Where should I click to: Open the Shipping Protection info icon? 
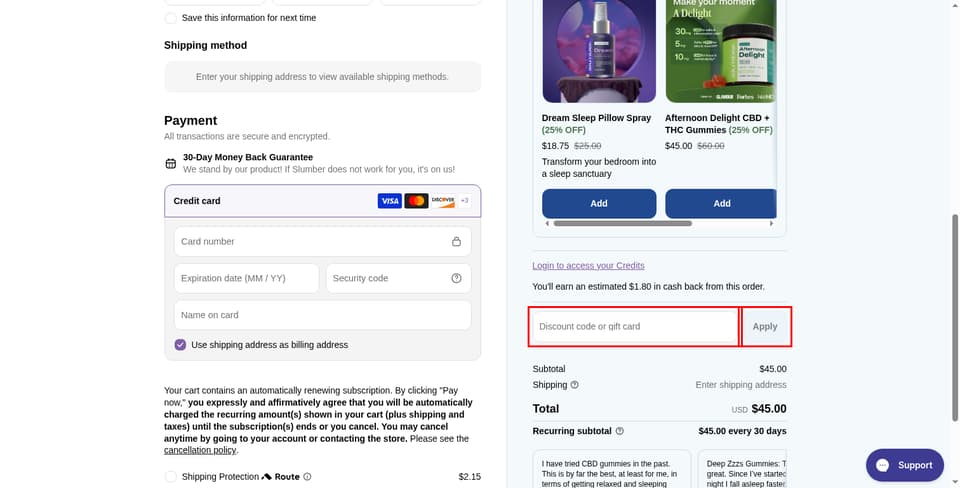pos(307,476)
